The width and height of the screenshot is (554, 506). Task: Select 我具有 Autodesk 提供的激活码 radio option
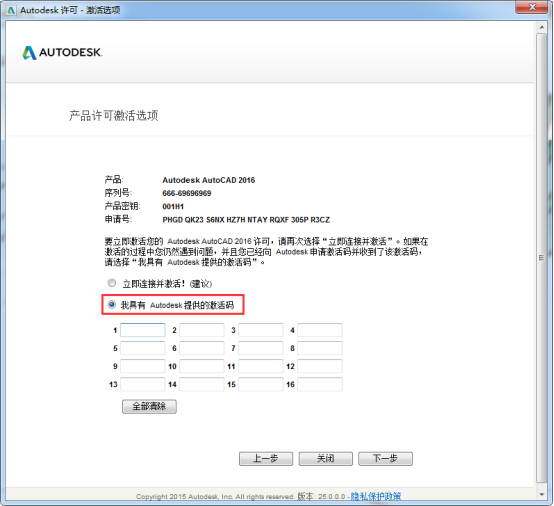click(112, 304)
